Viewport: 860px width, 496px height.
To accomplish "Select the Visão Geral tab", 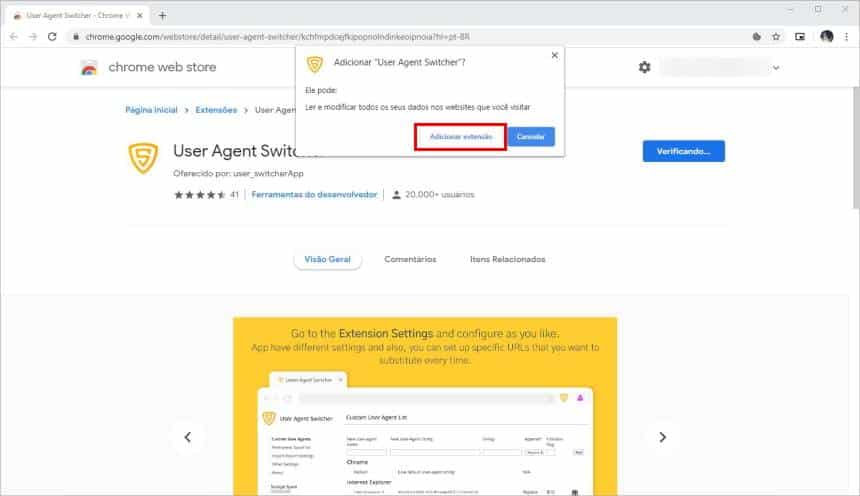I will coord(327,259).
